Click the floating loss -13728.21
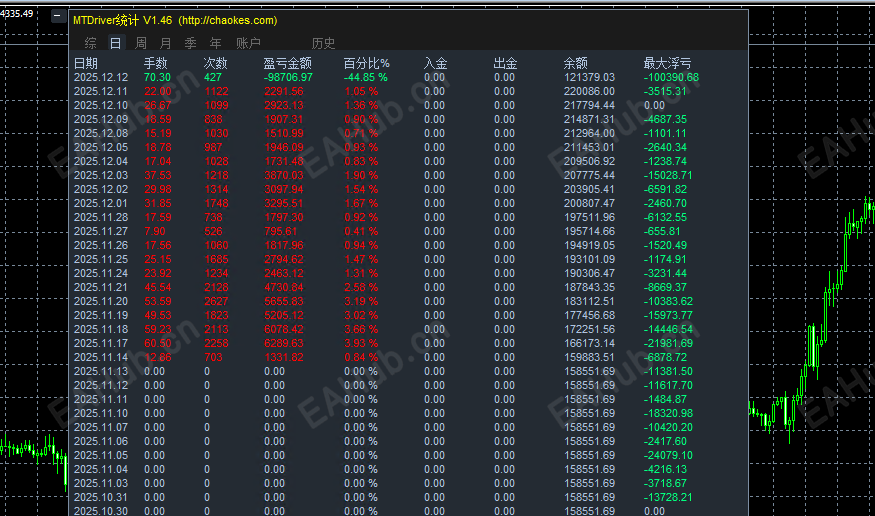Image resolution: width=875 pixels, height=516 pixels. click(x=668, y=497)
